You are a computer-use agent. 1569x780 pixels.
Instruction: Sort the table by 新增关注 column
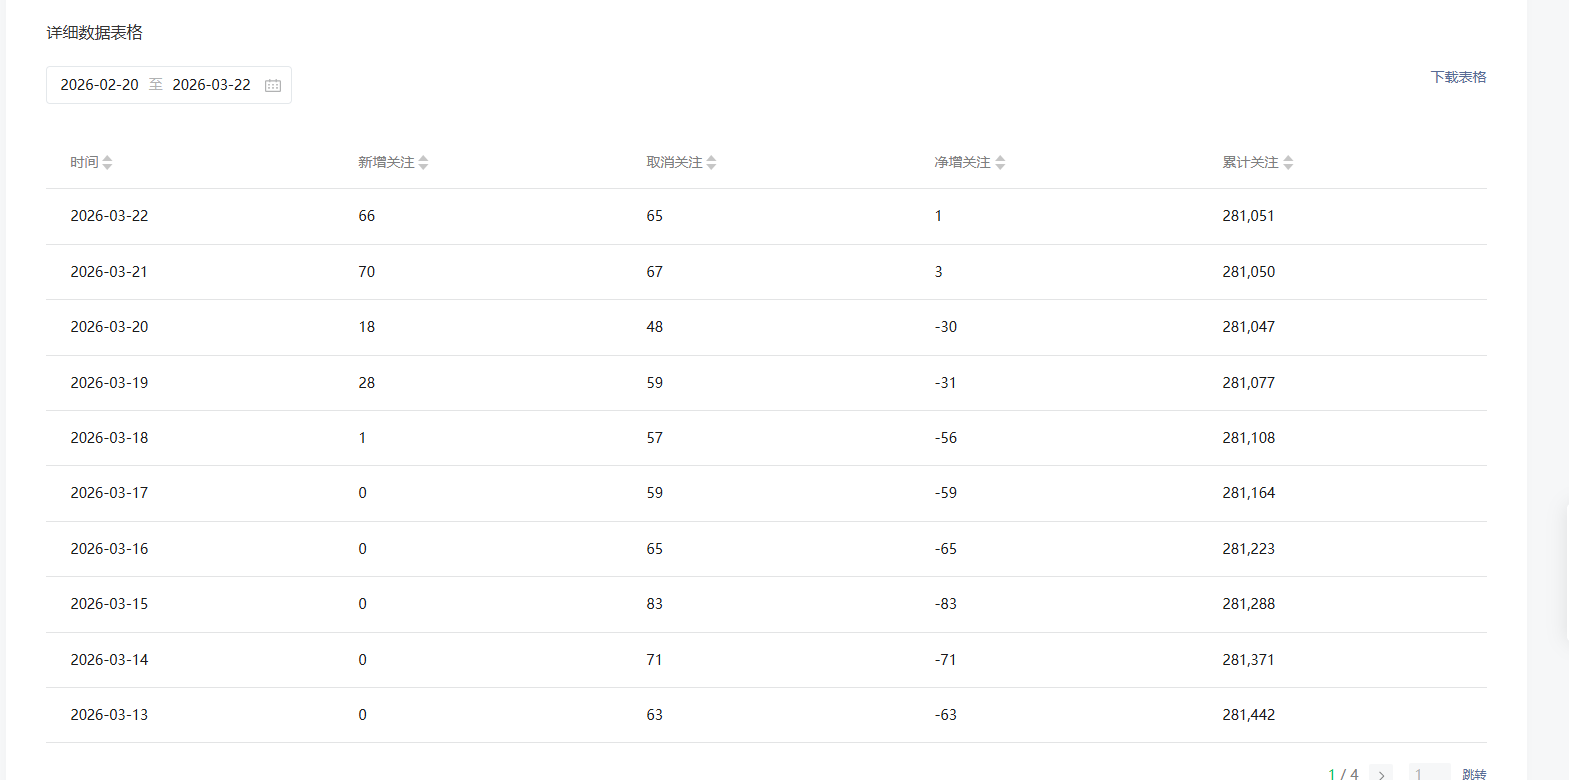(x=423, y=163)
